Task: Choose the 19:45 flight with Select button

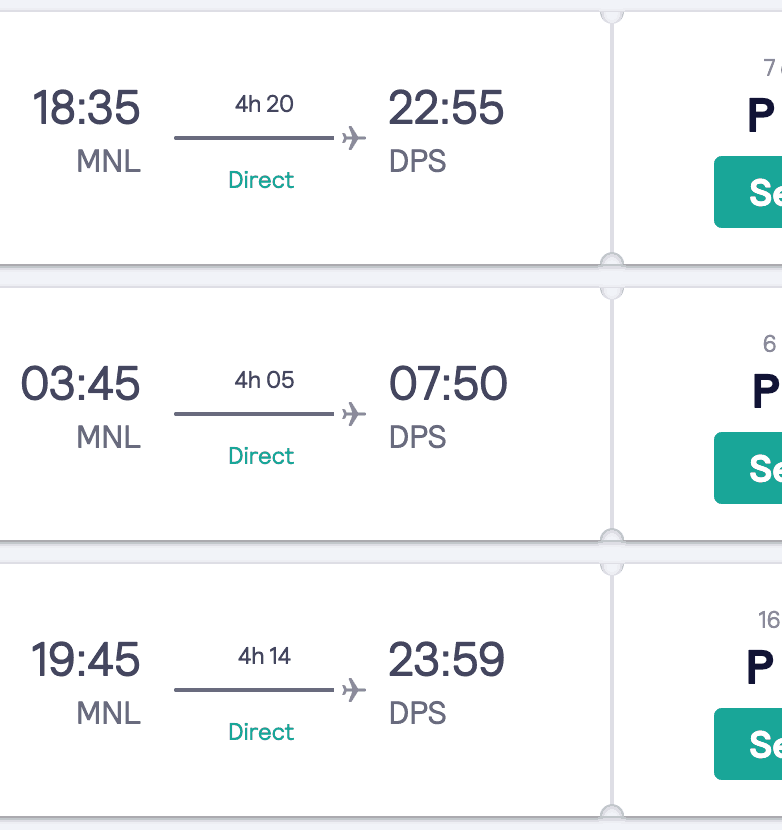Action: (x=749, y=744)
